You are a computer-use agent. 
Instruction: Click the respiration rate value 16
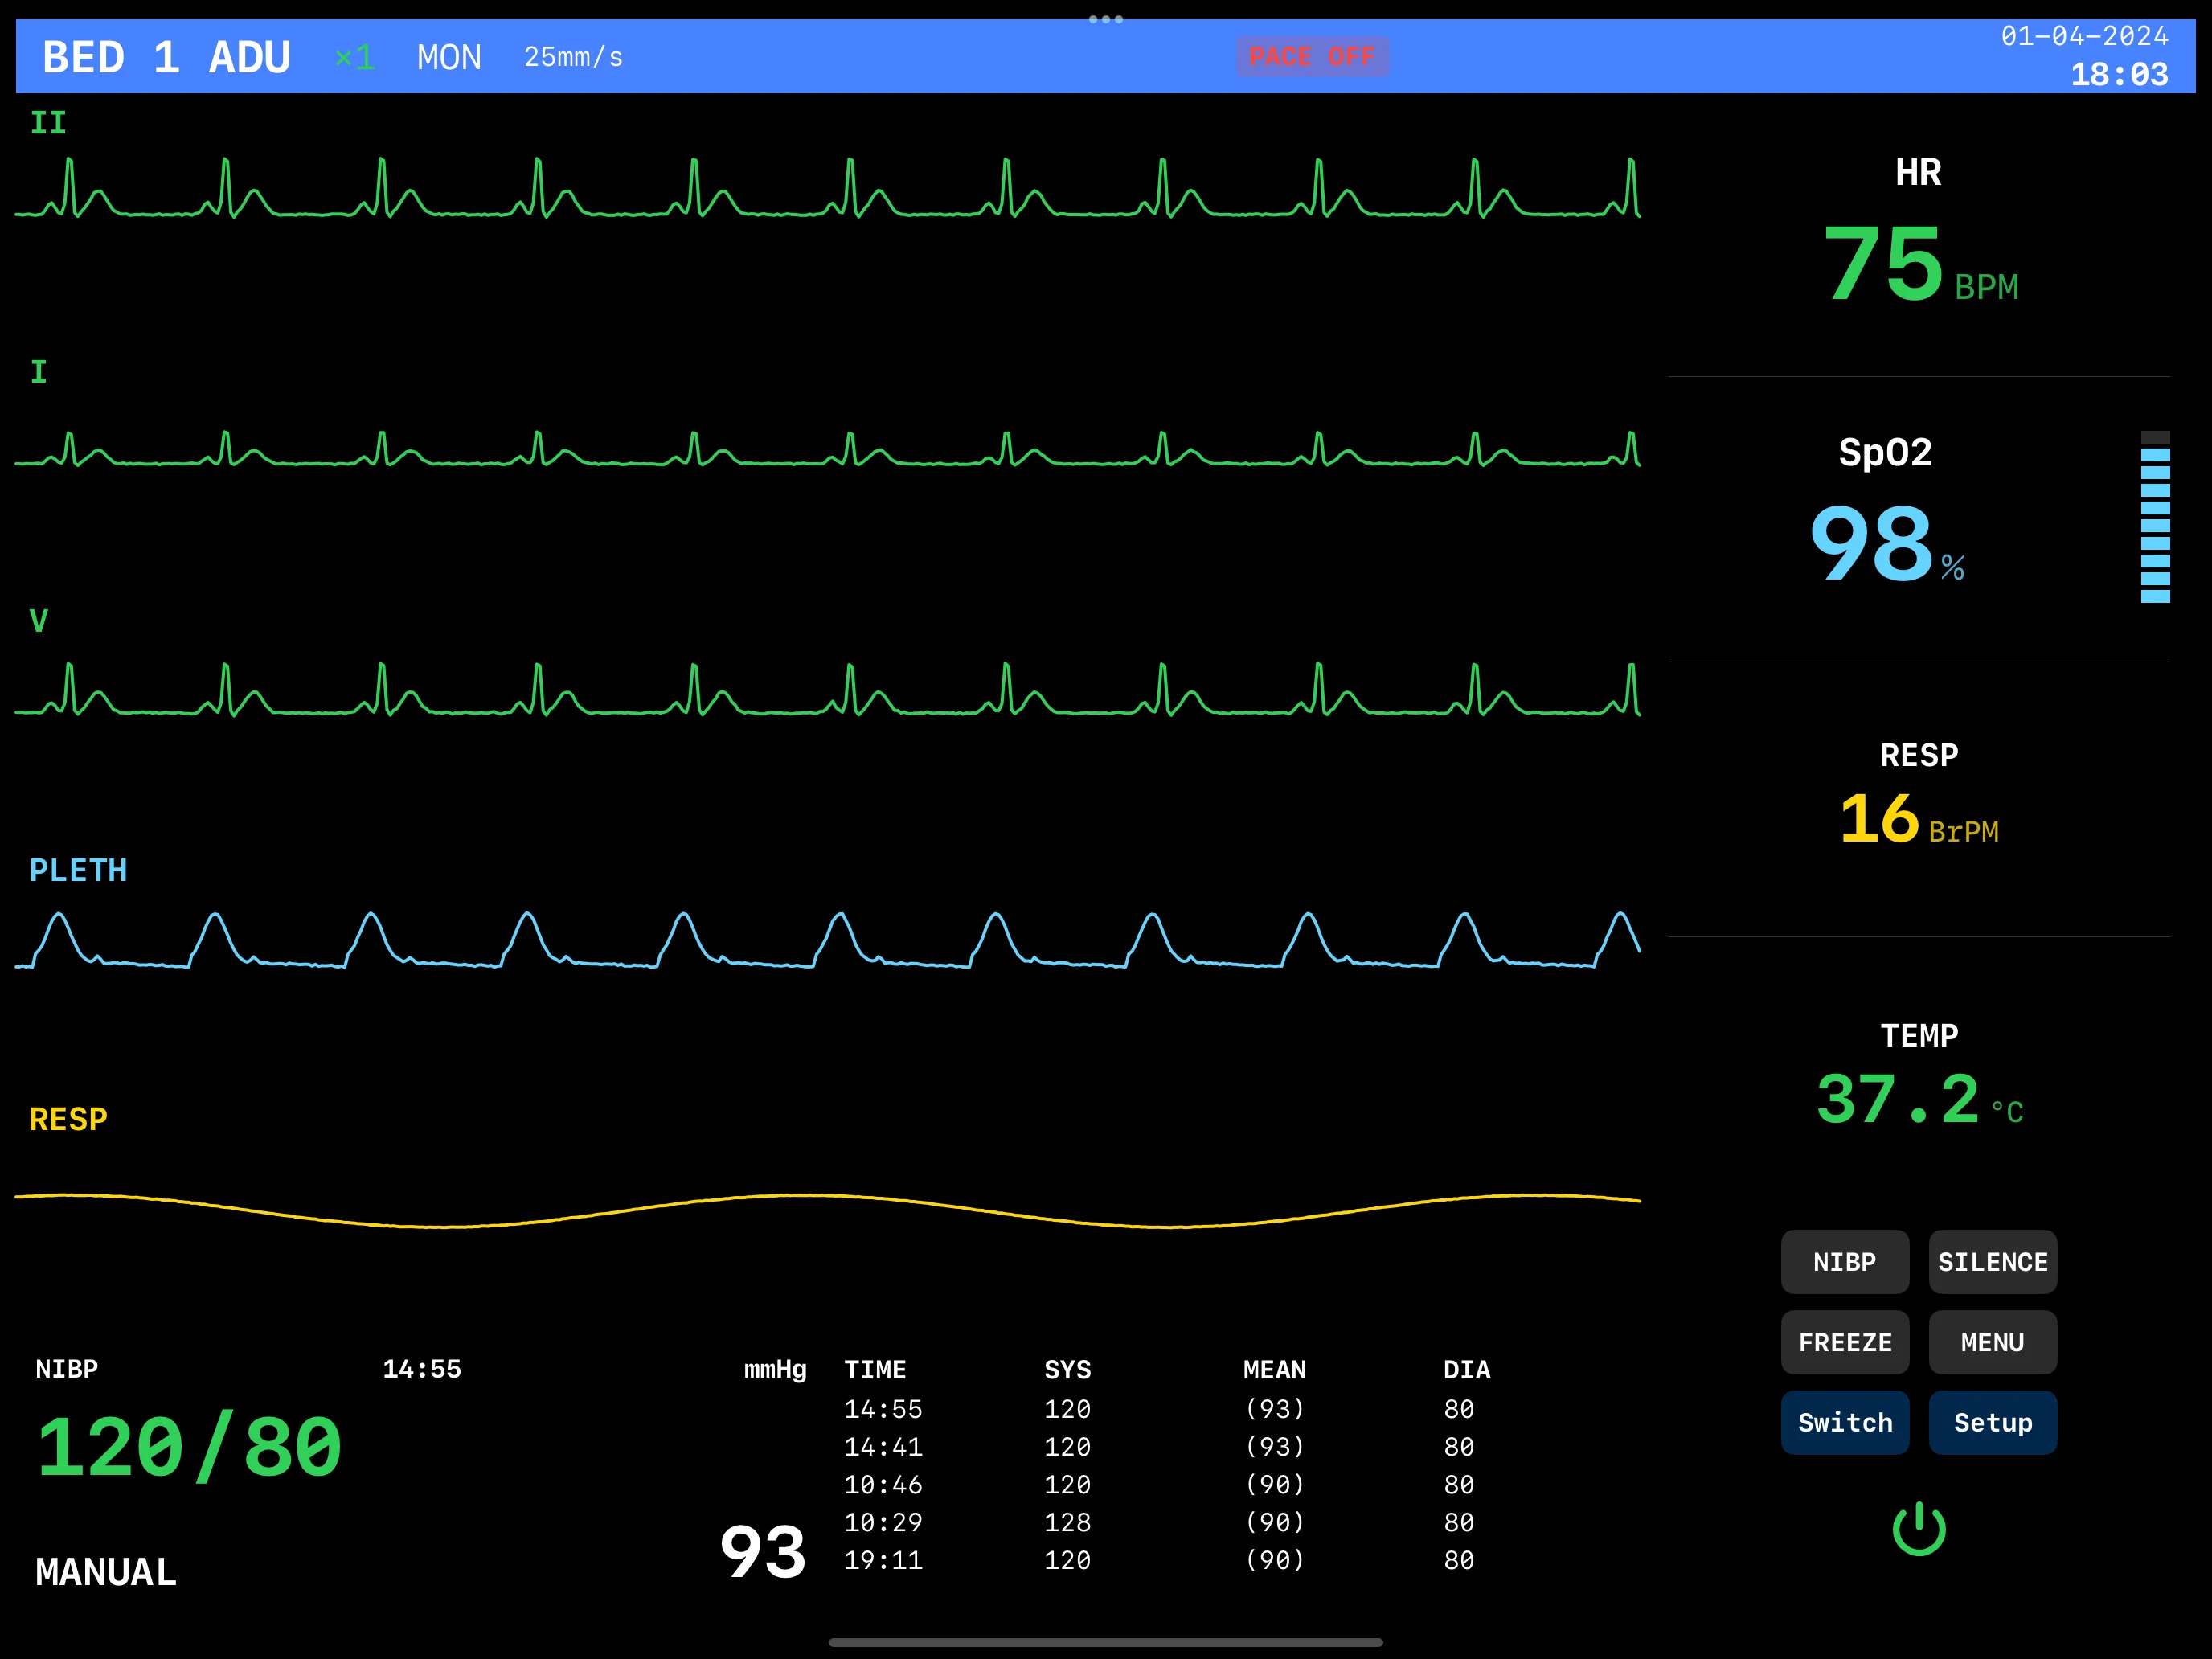tap(1879, 818)
